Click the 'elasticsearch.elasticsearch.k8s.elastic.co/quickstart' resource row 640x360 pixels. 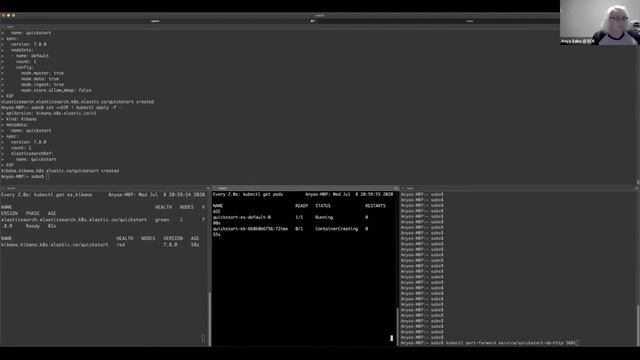coord(74,220)
